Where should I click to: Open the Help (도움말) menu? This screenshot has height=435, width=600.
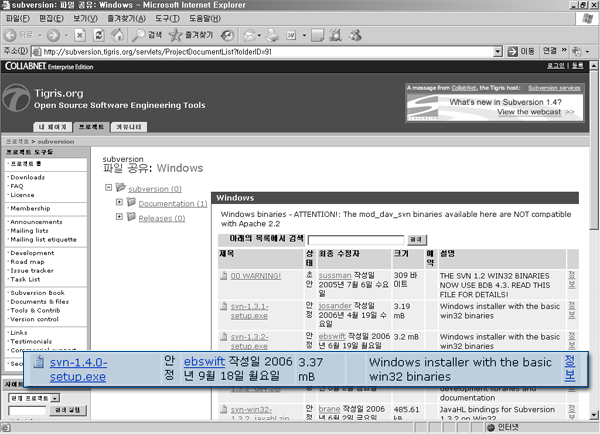click(205, 18)
